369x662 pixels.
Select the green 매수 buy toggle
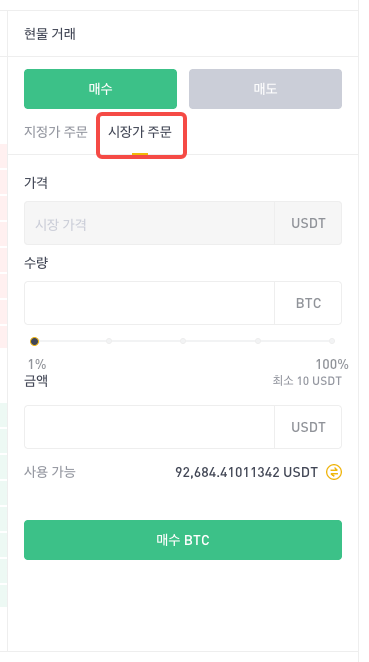click(x=100, y=89)
